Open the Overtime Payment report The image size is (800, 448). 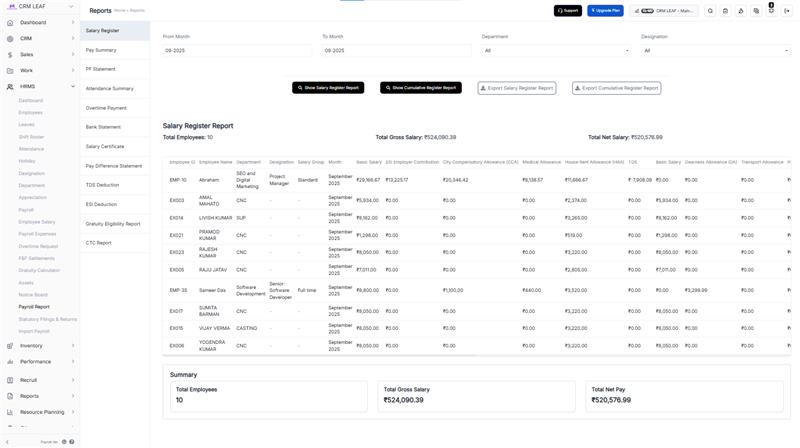[115, 108]
